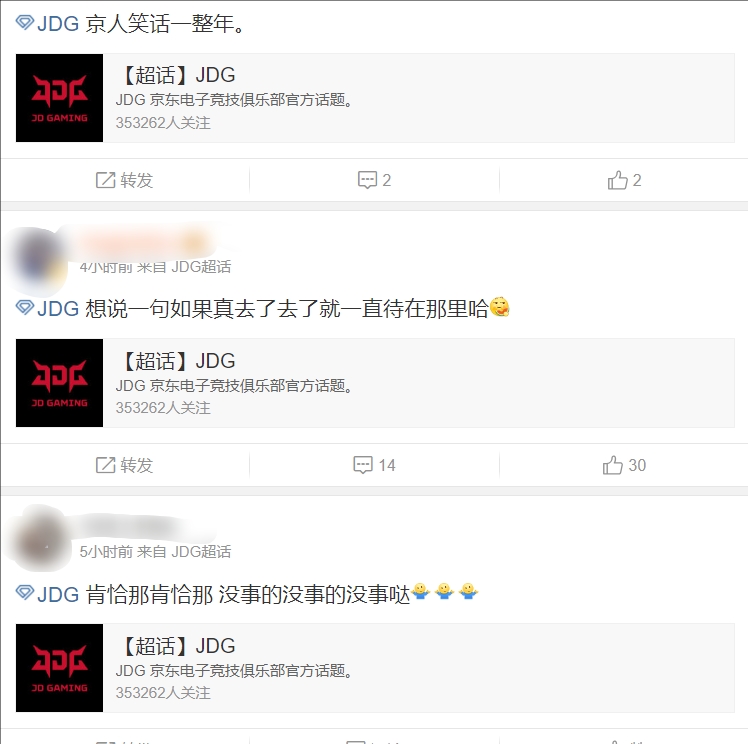Open blurred avatar of the second post author
This screenshot has height=744, width=748.
(38, 260)
